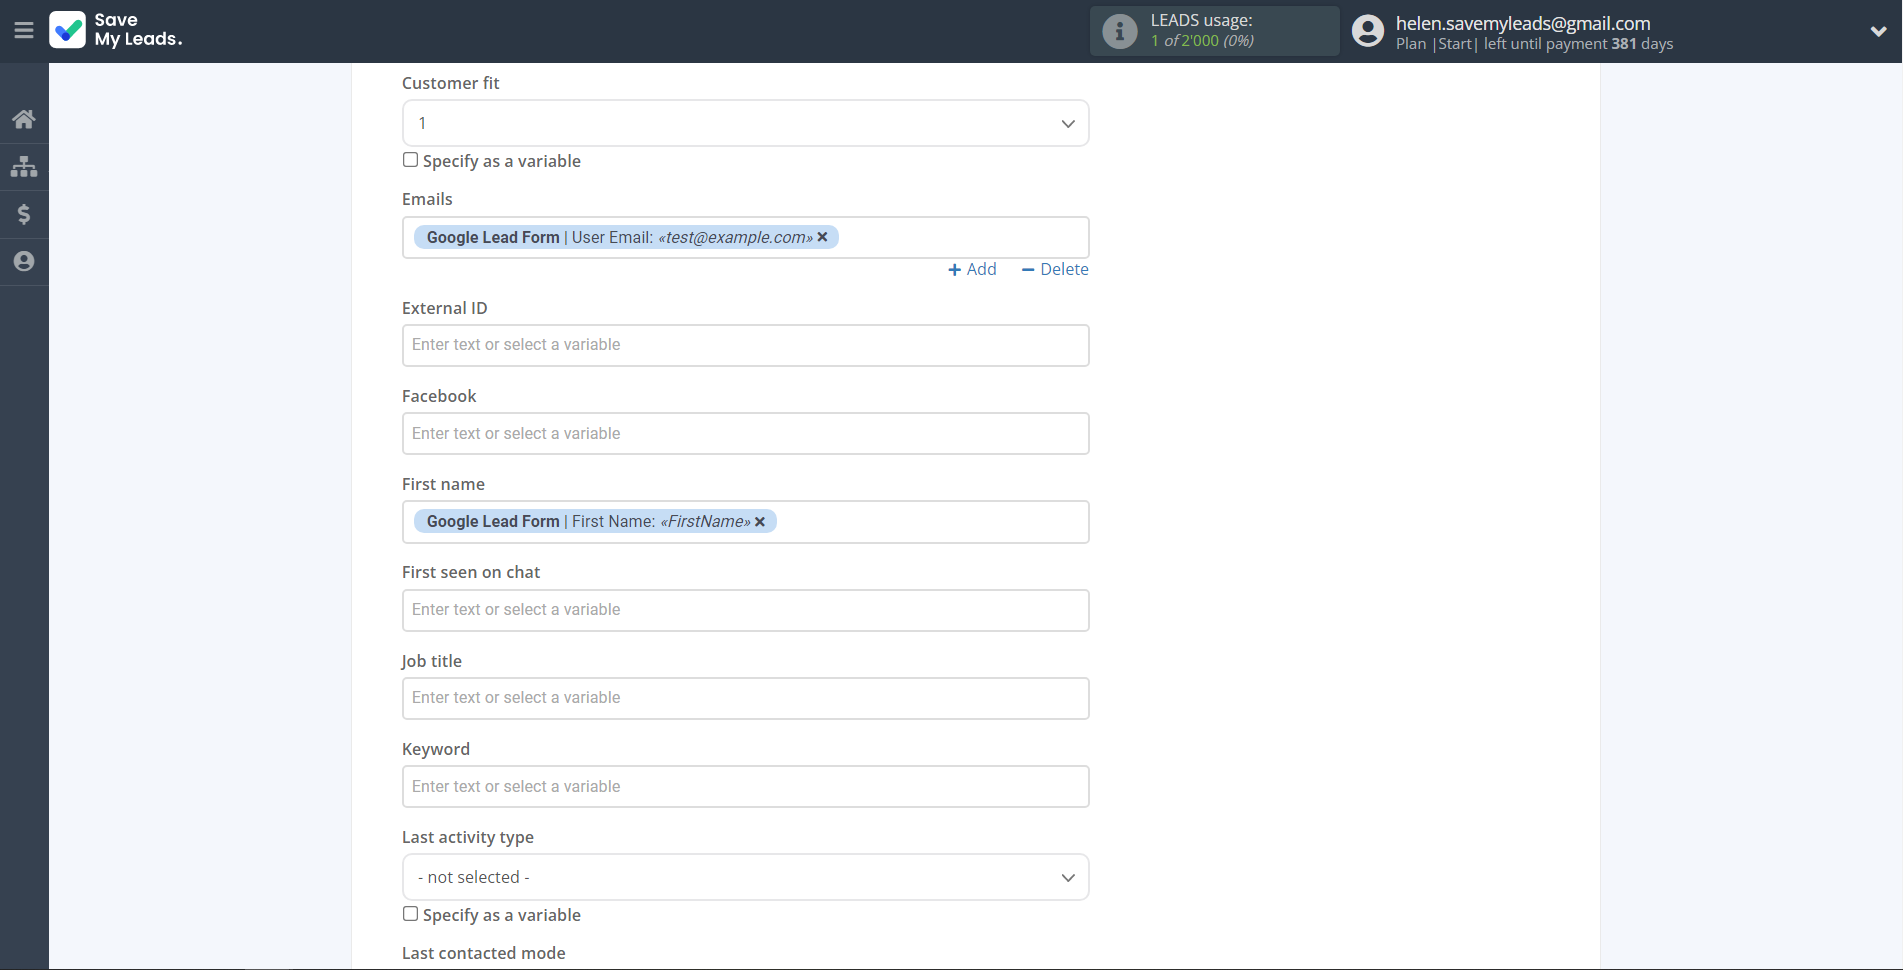The image size is (1903, 970).
Task: Open the hamburger menu icon
Action: pyautogui.click(x=24, y=30)
